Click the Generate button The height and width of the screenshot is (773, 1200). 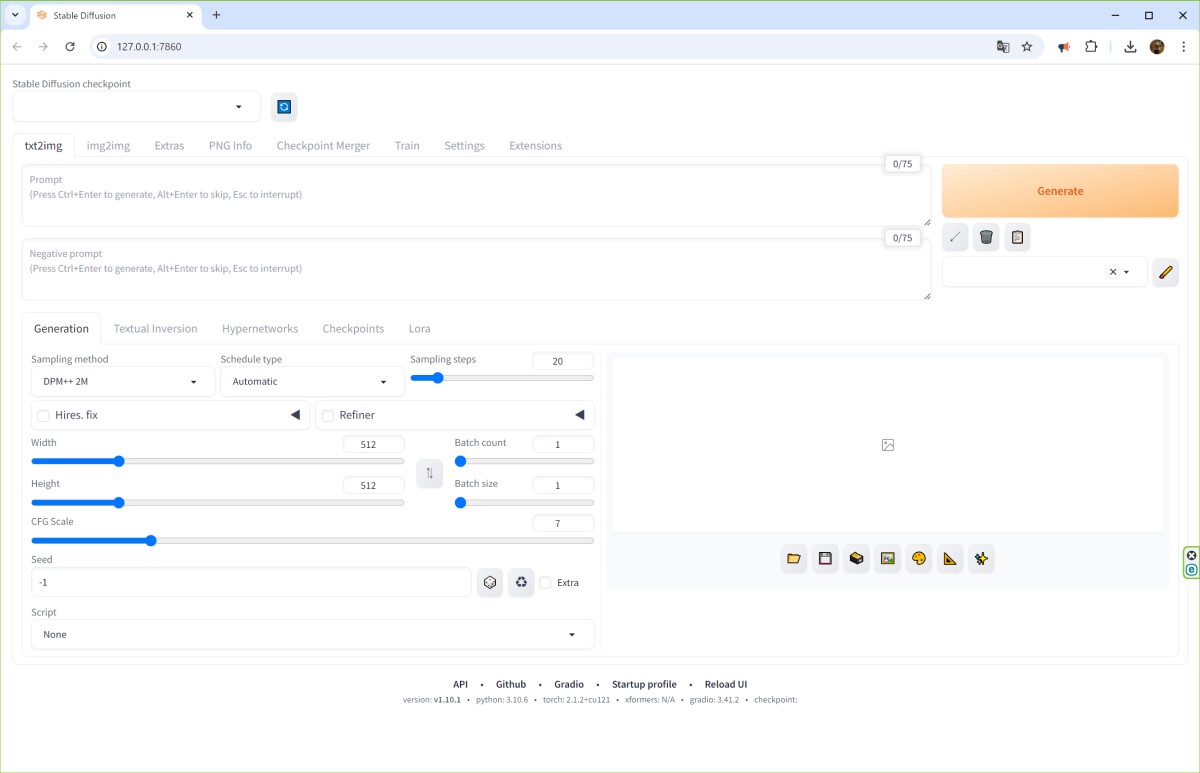pyautogui.click(x=1060, y=191)
